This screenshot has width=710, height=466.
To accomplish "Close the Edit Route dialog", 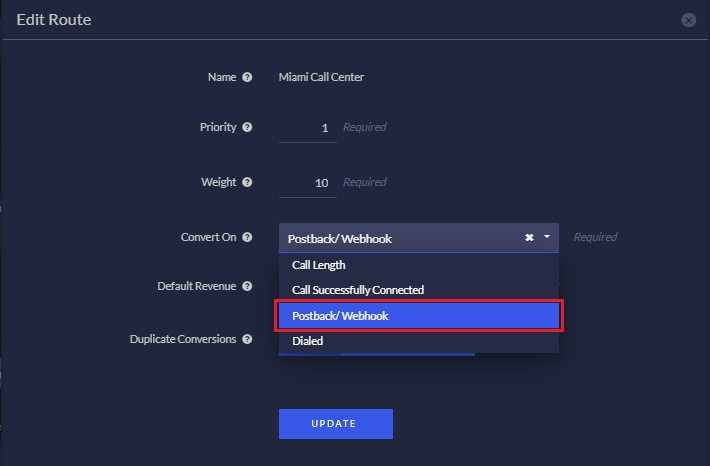I will point(689,20).
